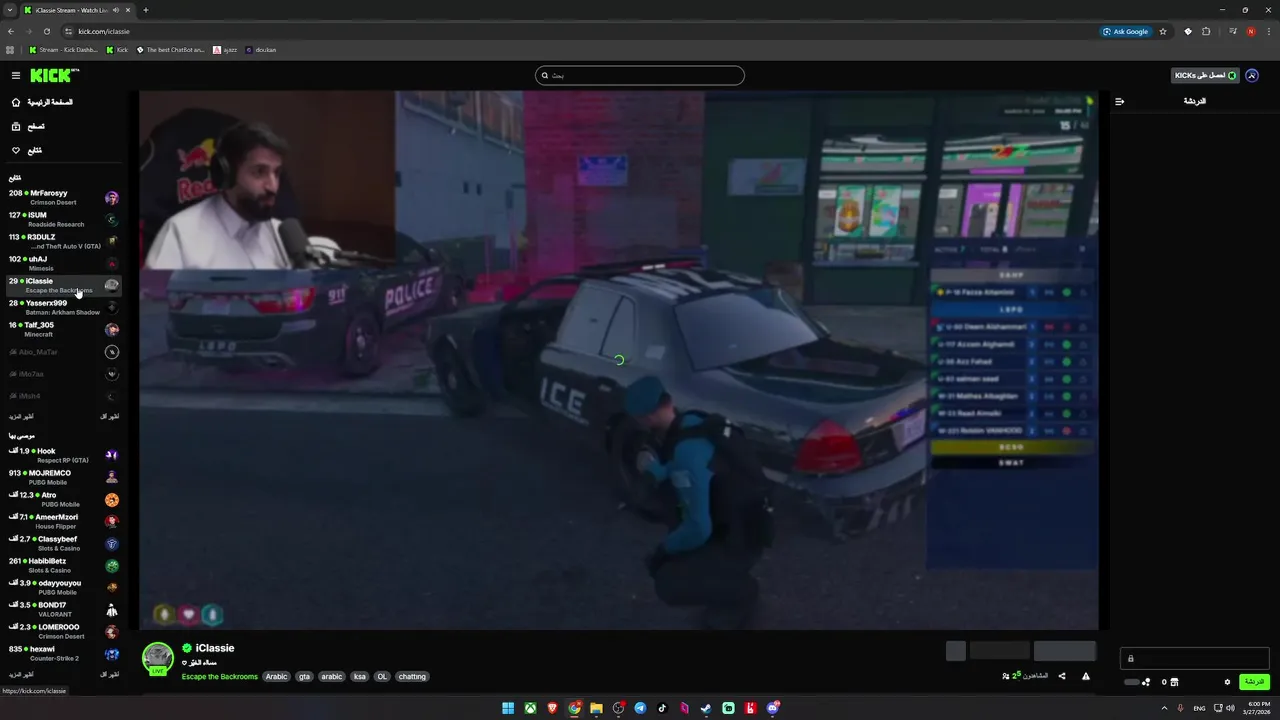Click the Get KICKs button
The width and height of the screenshot is (1280, 720).
pyautogui.click(x=1205, y=75)
